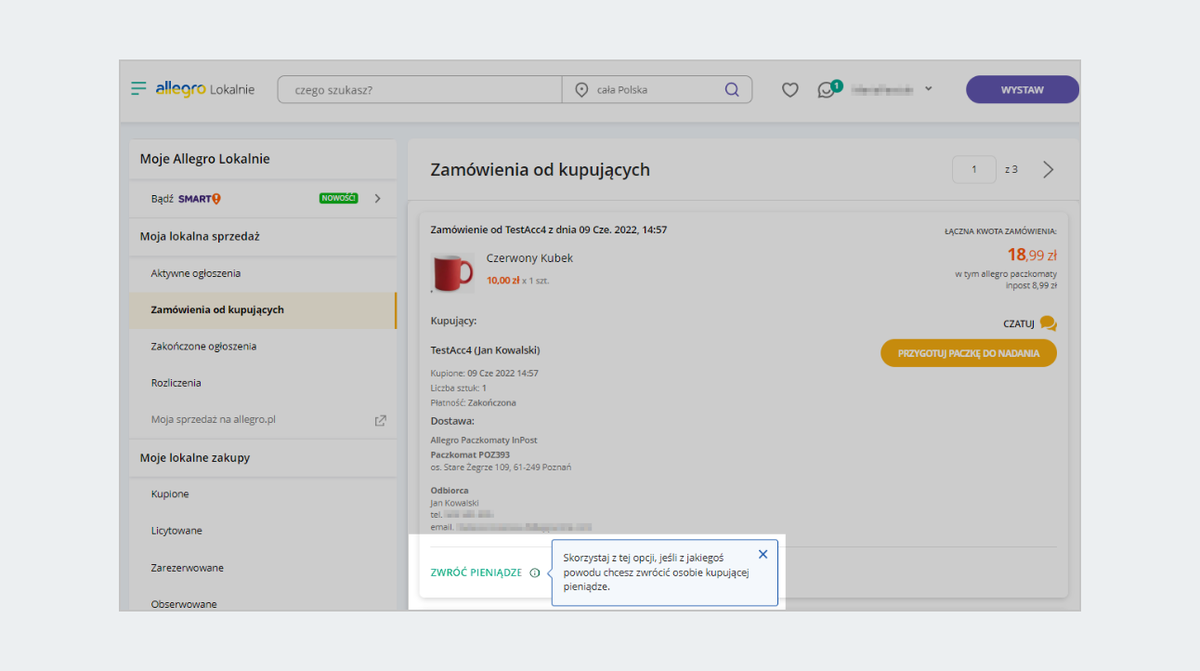Open the account dropdown chevron
The height and width of the screenshot is (671, 1200).
(x=928, y=89)
